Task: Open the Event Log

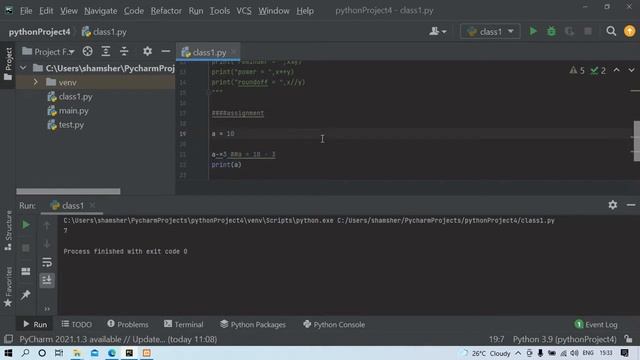Action: [x=596, y=324]
